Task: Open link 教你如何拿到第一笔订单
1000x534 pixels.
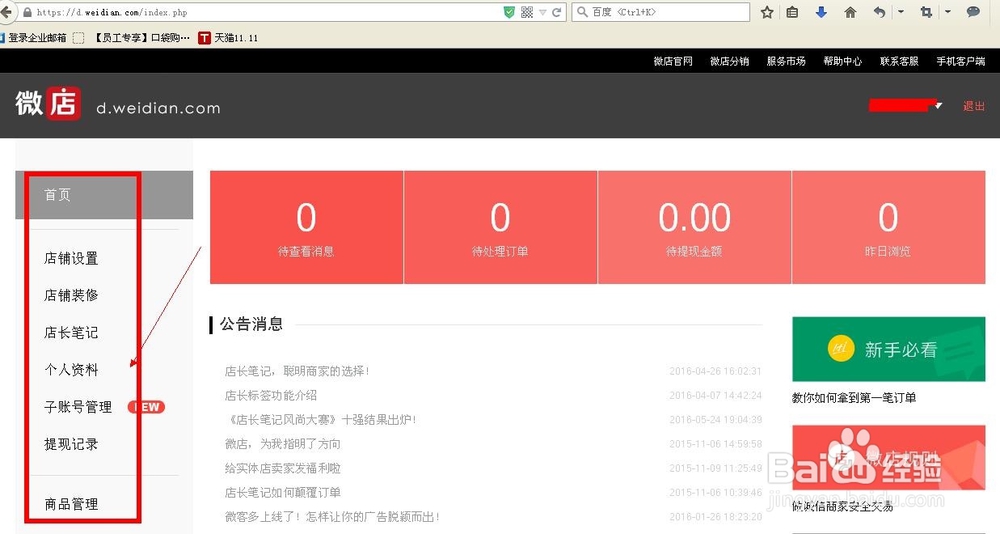Action: click(854, 397)
